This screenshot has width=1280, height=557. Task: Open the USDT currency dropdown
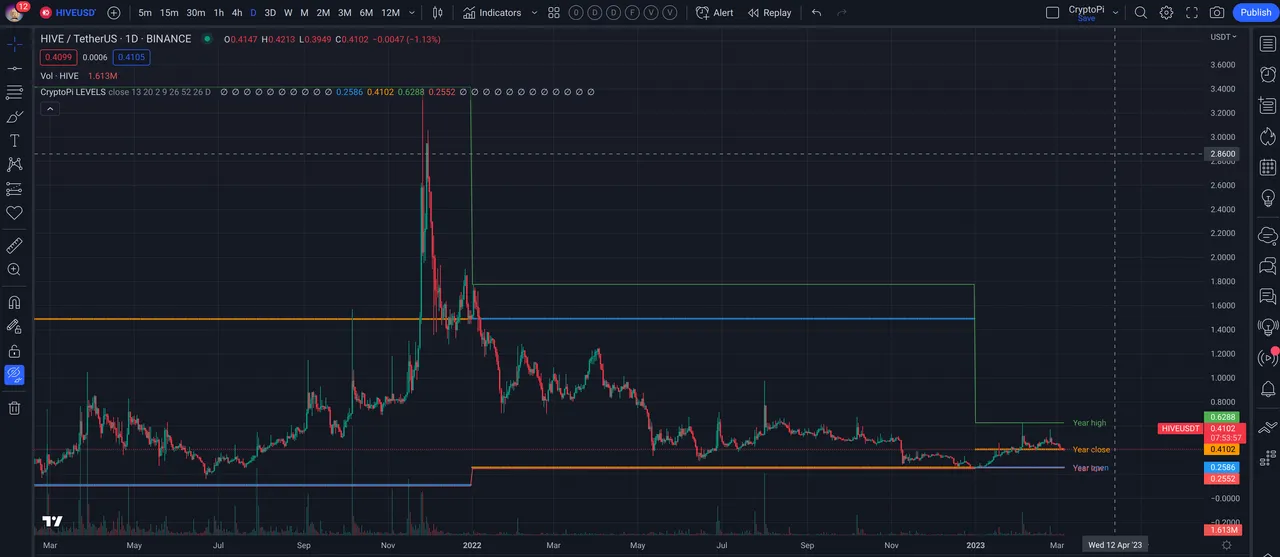click(1224, 37)
